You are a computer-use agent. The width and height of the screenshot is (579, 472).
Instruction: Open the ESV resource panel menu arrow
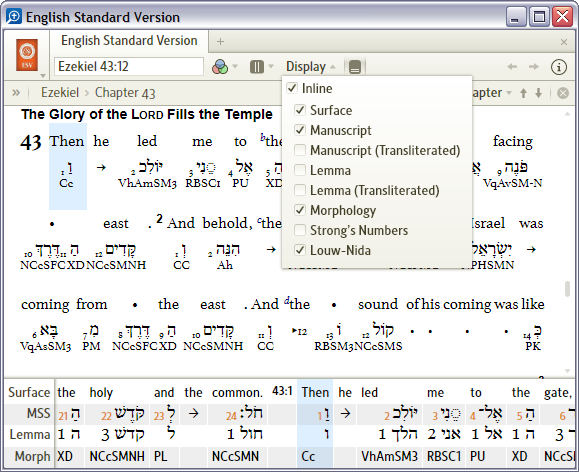tap(43, 76)
